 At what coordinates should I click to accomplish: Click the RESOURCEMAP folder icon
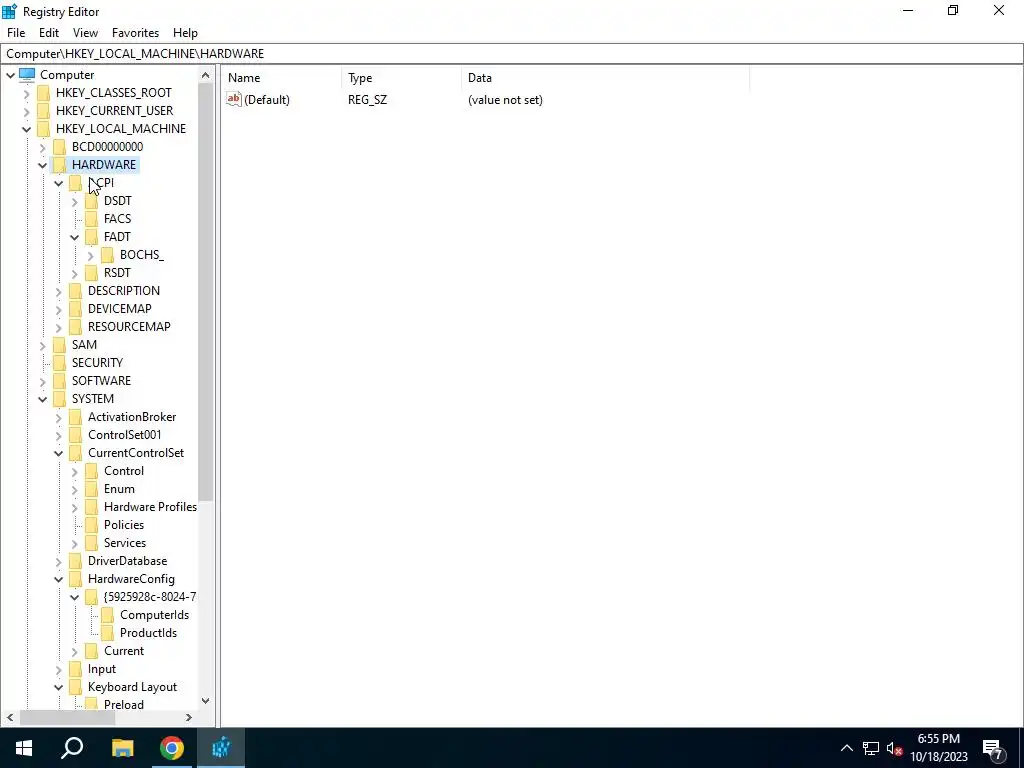pos(76,327)
